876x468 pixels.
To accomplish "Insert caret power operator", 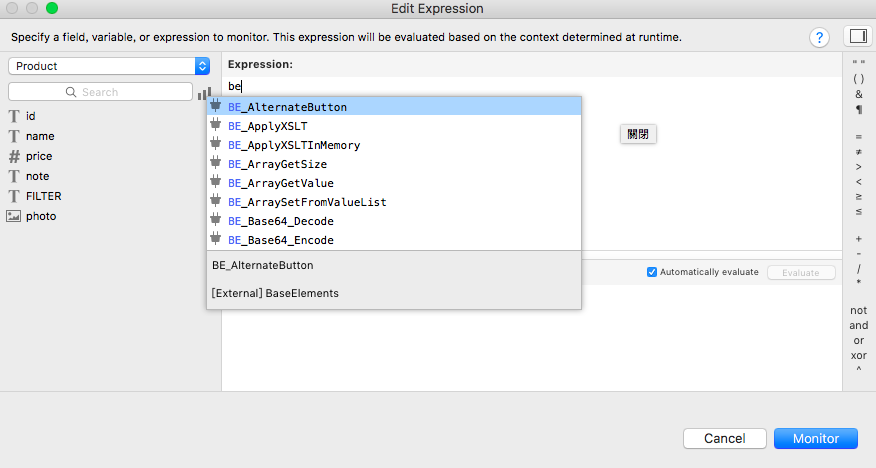I will pos(859,370).
